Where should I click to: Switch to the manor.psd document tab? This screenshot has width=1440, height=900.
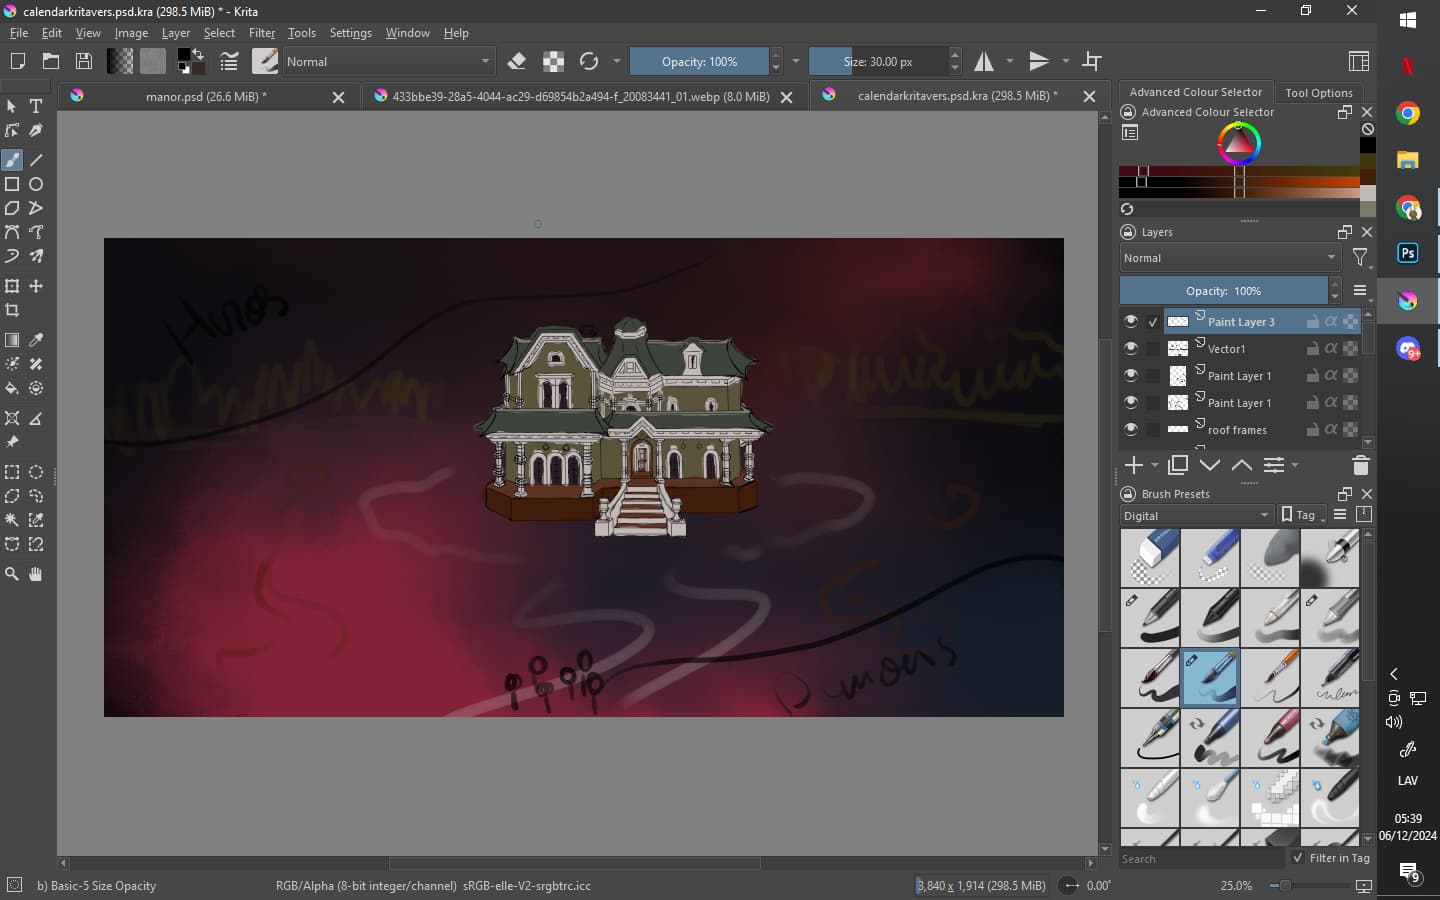click(x=206, y=97)
